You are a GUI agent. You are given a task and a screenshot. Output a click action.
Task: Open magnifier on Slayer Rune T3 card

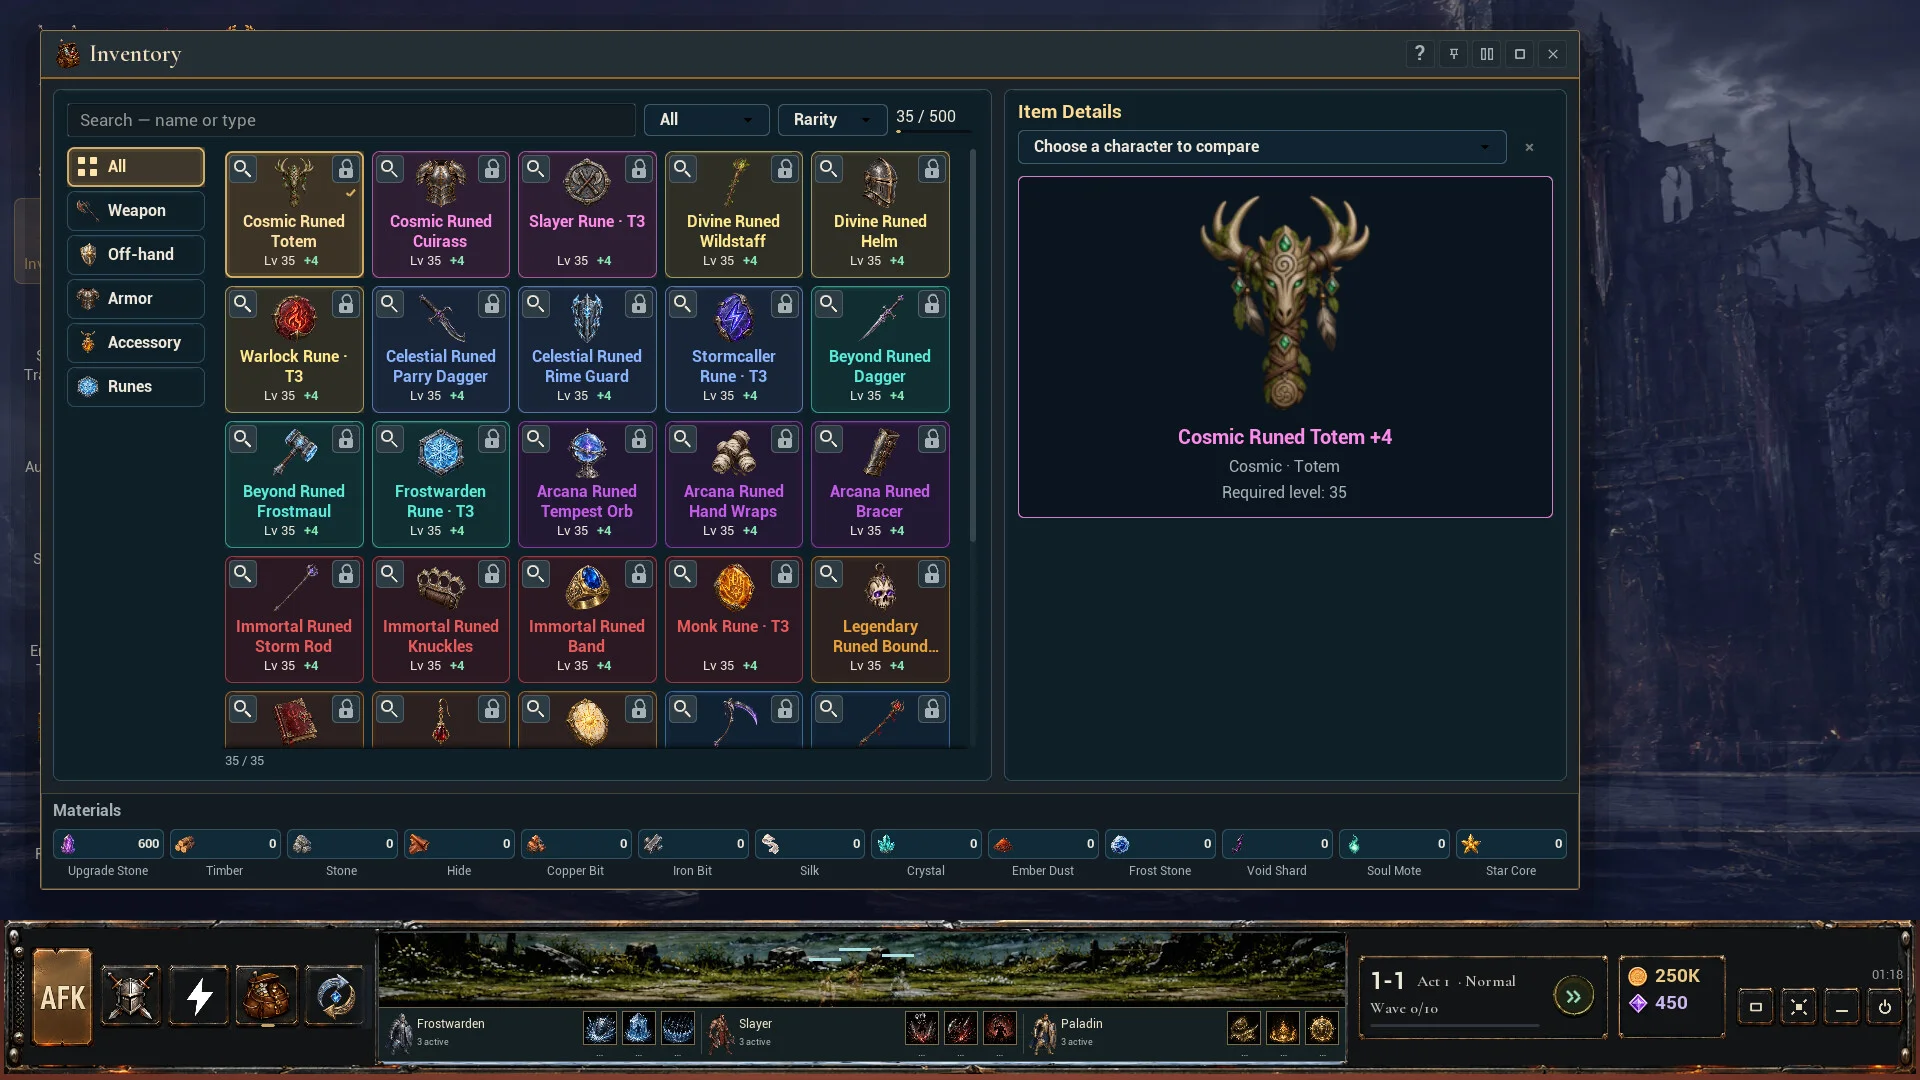coord(535,169)
